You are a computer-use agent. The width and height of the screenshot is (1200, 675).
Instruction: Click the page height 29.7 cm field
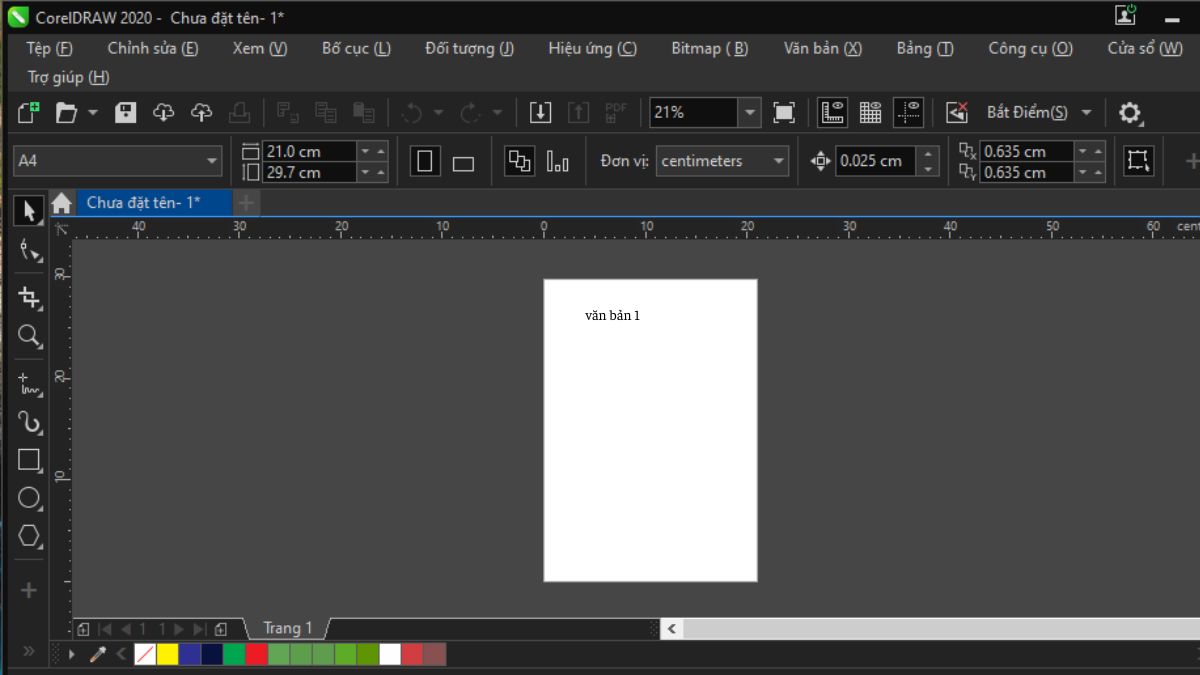pos(310,172)
